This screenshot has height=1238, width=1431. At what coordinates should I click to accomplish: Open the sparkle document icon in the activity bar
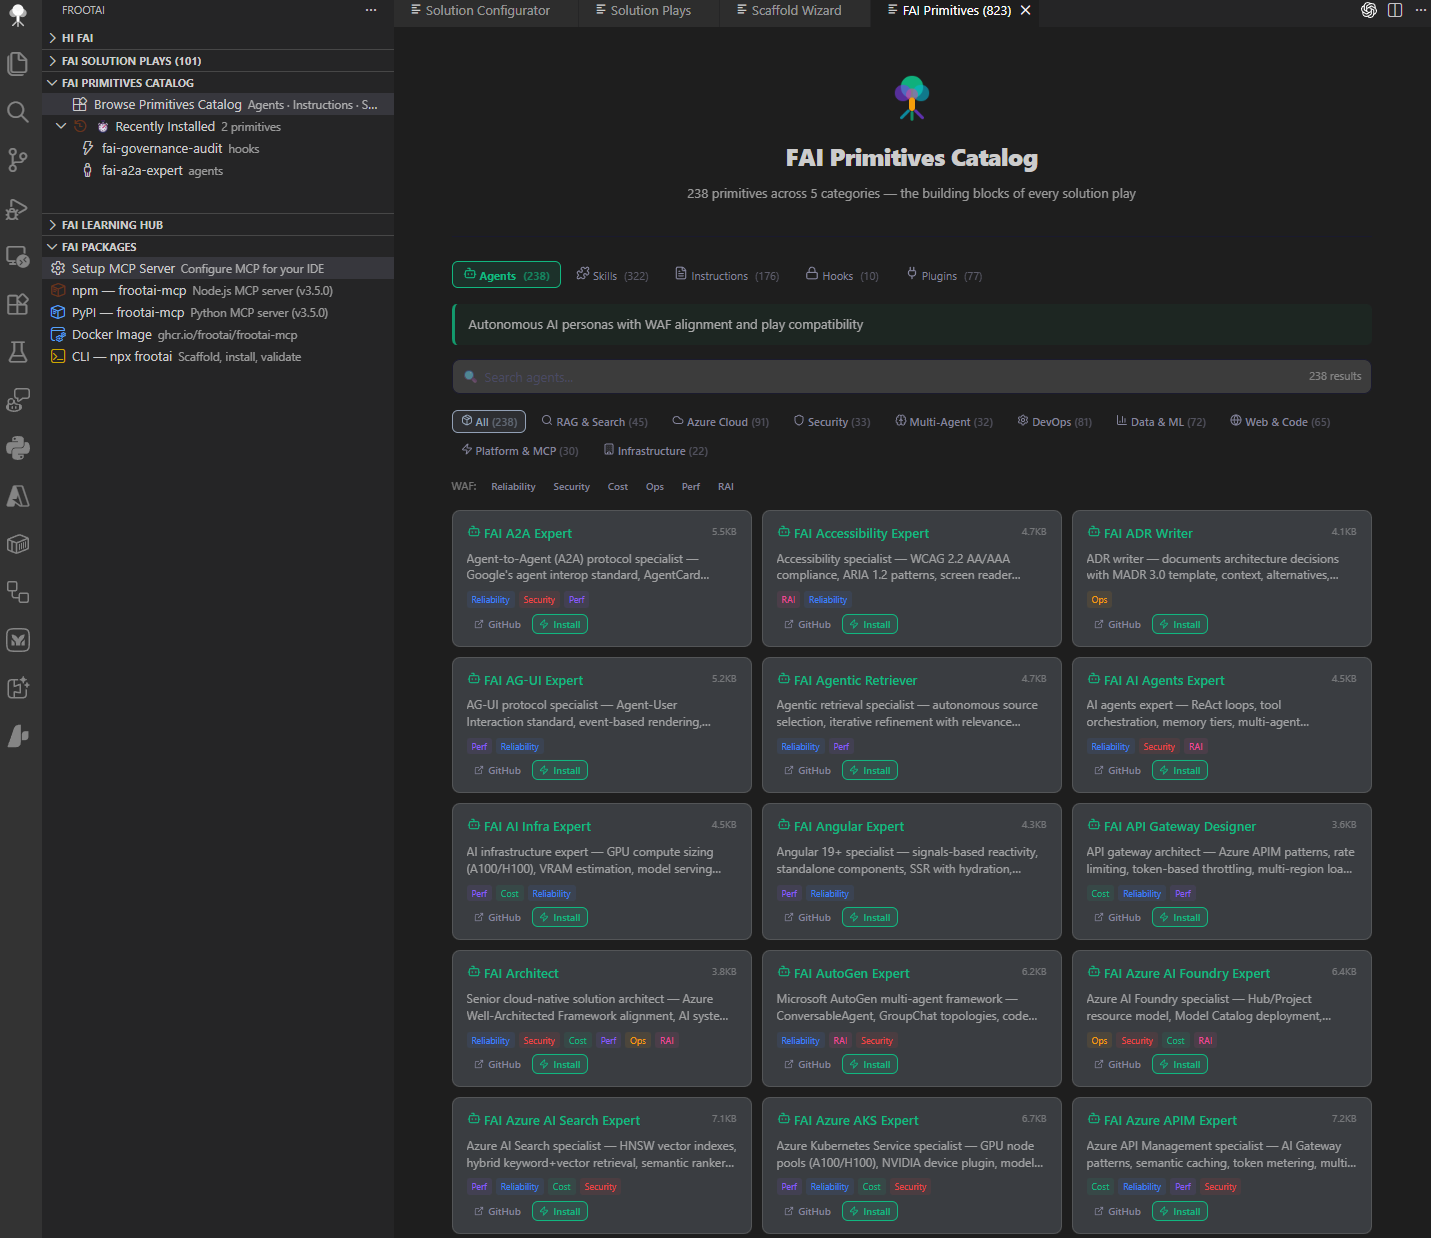click(x=18, y=688)
